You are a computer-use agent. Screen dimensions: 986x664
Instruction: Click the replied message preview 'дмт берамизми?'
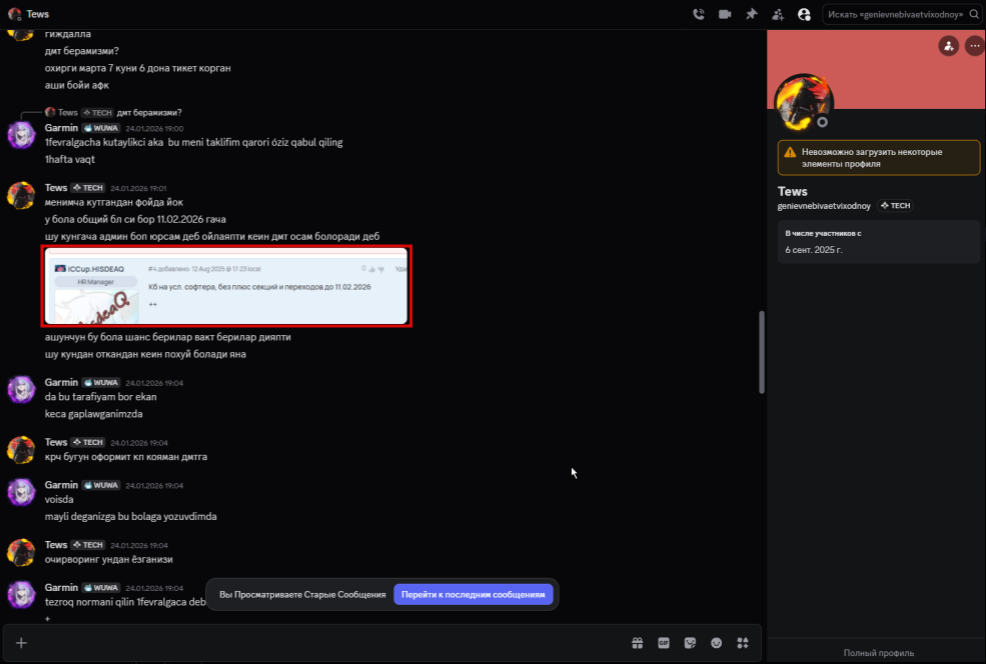click(x=149, y=113)
